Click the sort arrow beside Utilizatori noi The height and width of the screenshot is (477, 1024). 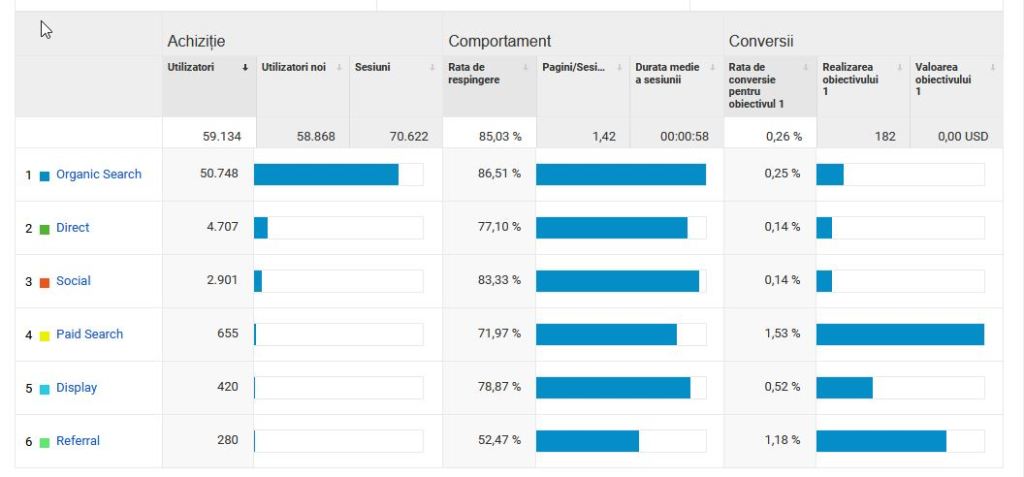tap(339, 68)
